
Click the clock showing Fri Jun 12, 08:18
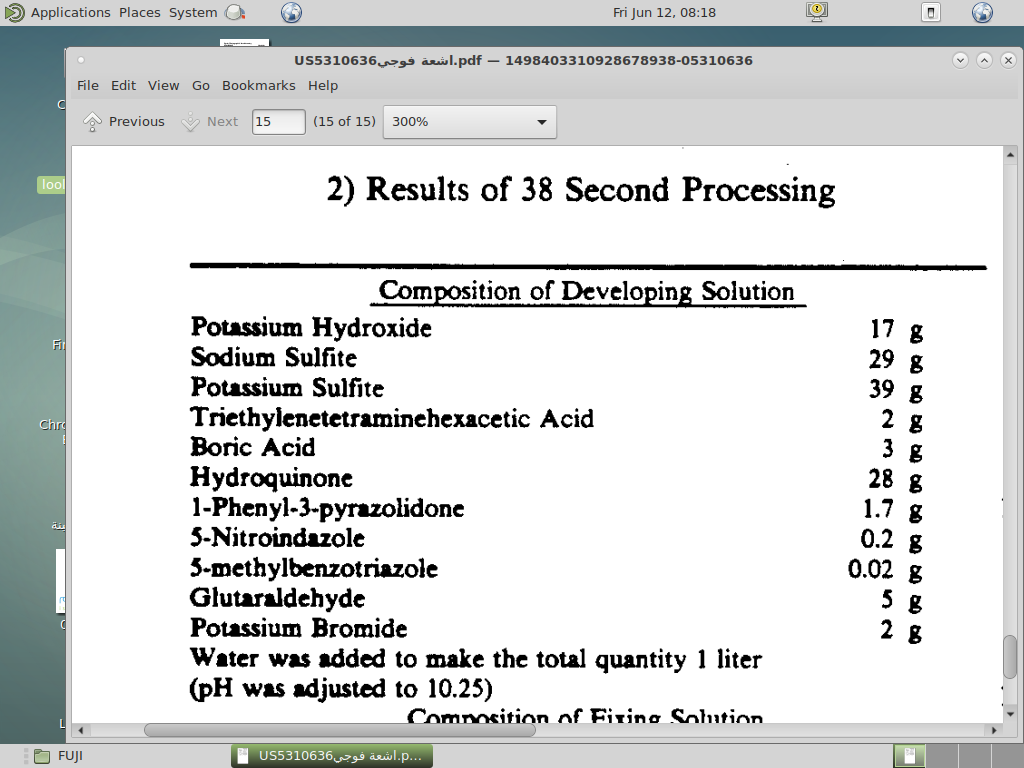point(664,12)
